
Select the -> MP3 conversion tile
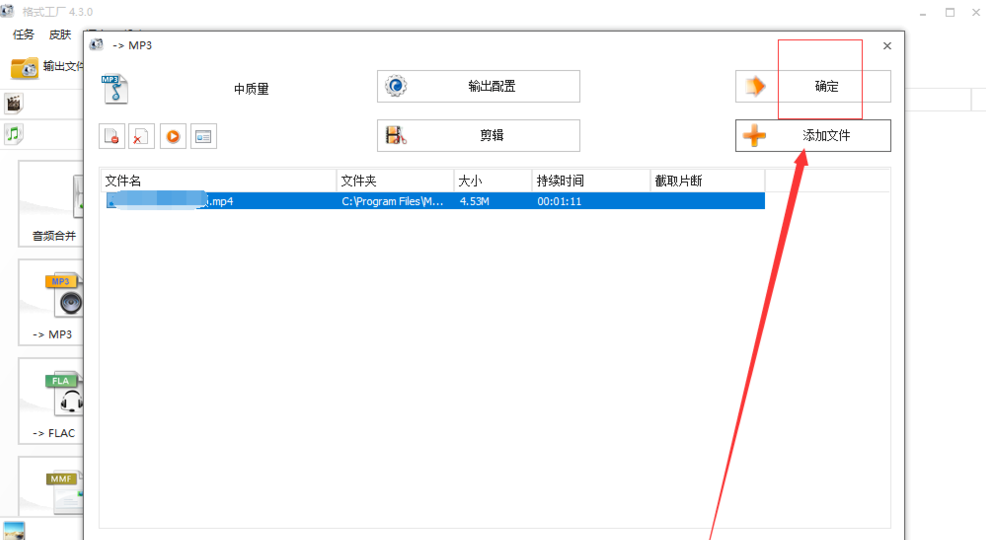pos(51,302)
